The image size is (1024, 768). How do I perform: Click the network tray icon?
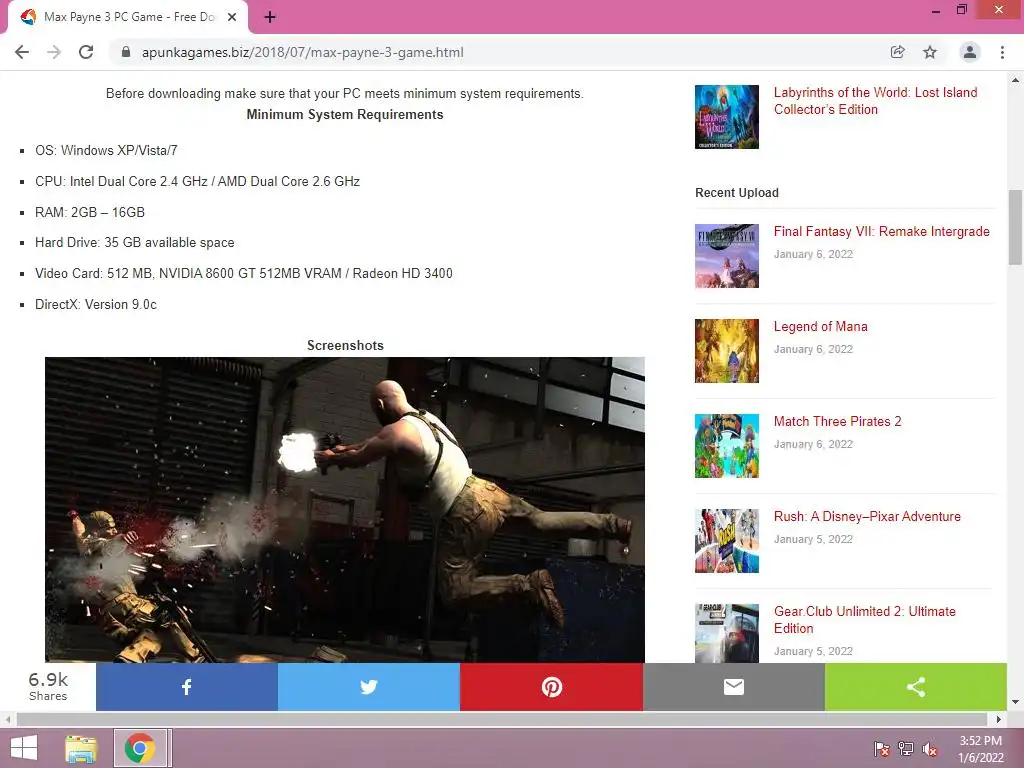[906, 749]
